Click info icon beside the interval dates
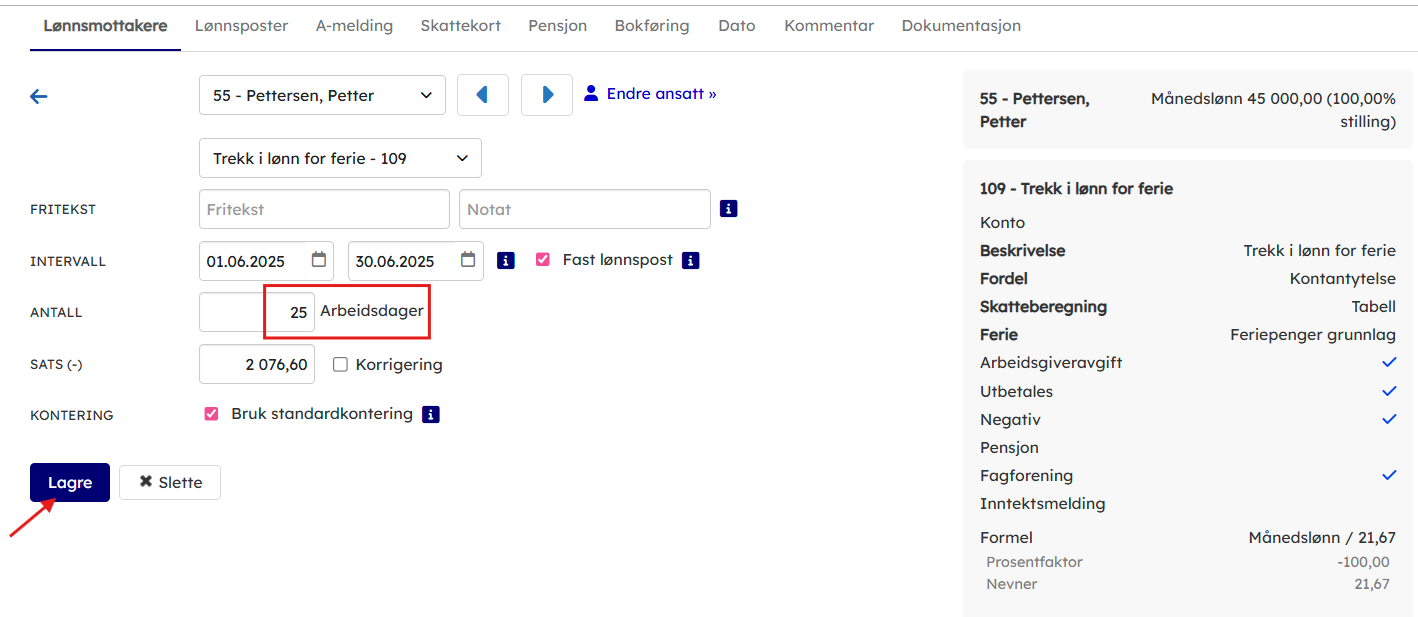Image resolution: width=1418 pixels, height=617 pixels. 506,261
